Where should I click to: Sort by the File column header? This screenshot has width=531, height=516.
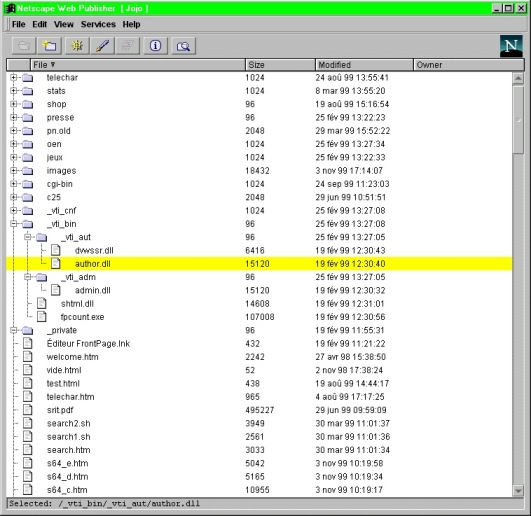[137, 65]
